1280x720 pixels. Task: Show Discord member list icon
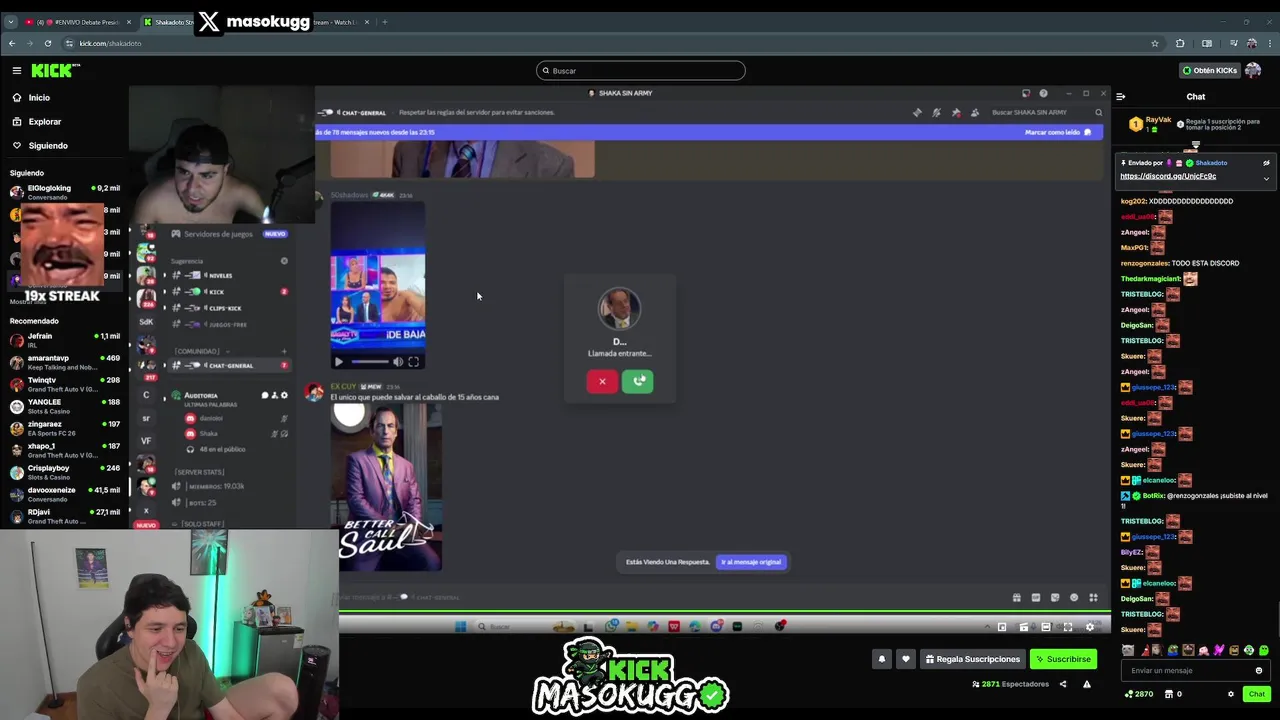tap(975, 112)
